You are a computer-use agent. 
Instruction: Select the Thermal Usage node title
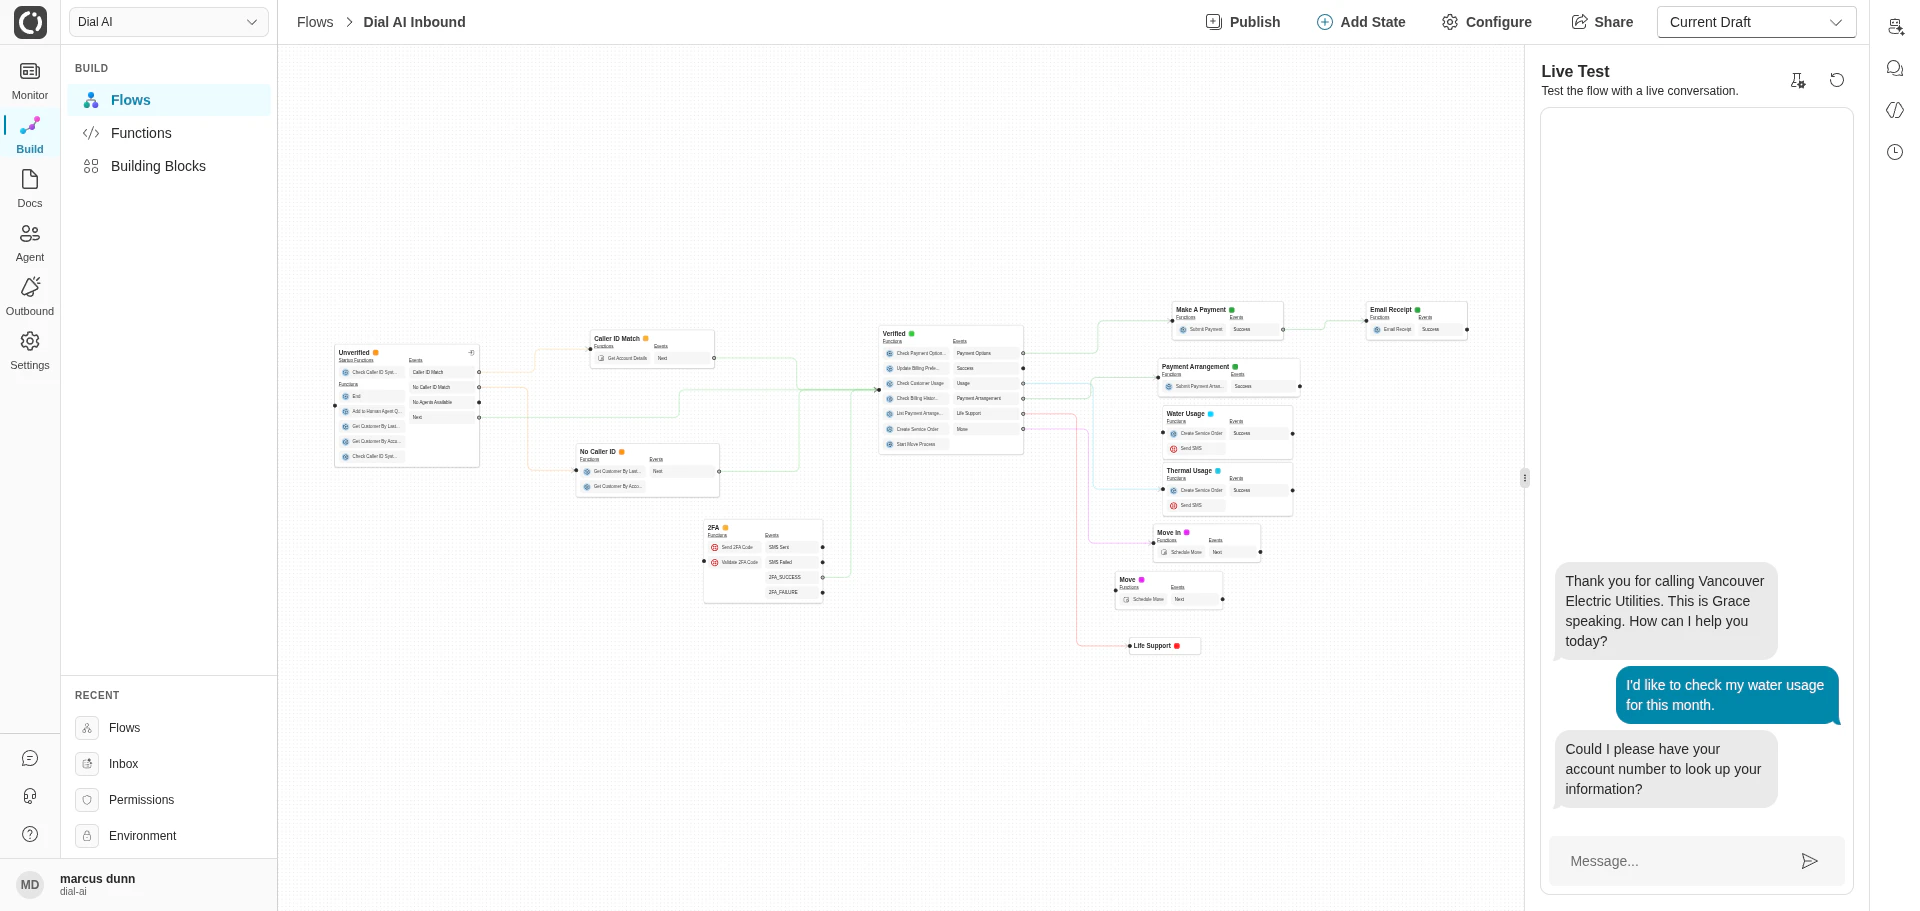pyautogui.click(x=1189, y=471)
